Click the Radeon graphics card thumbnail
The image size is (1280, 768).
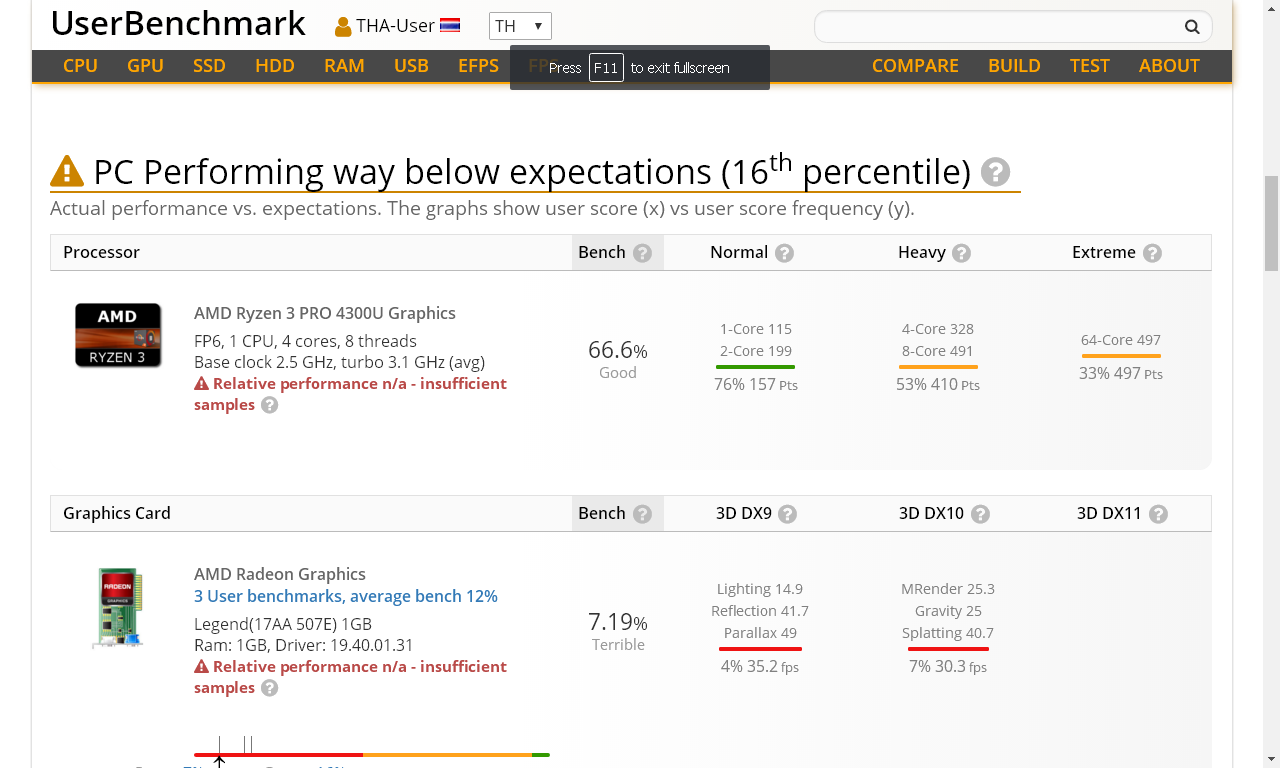118,607
